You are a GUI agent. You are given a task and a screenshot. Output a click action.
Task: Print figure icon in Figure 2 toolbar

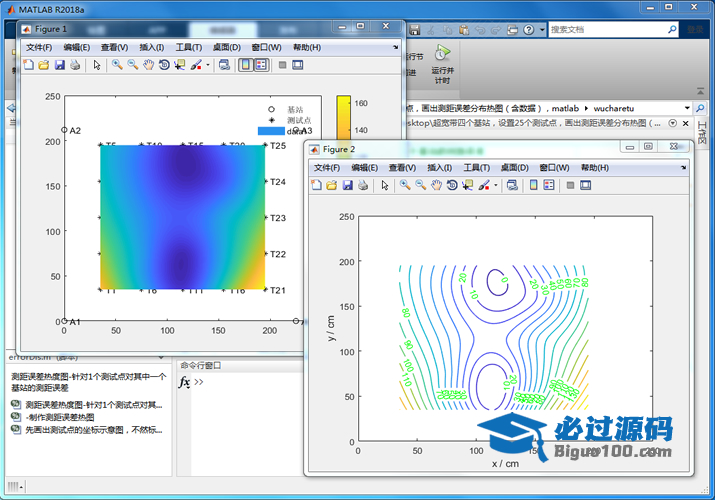(363, 185)
